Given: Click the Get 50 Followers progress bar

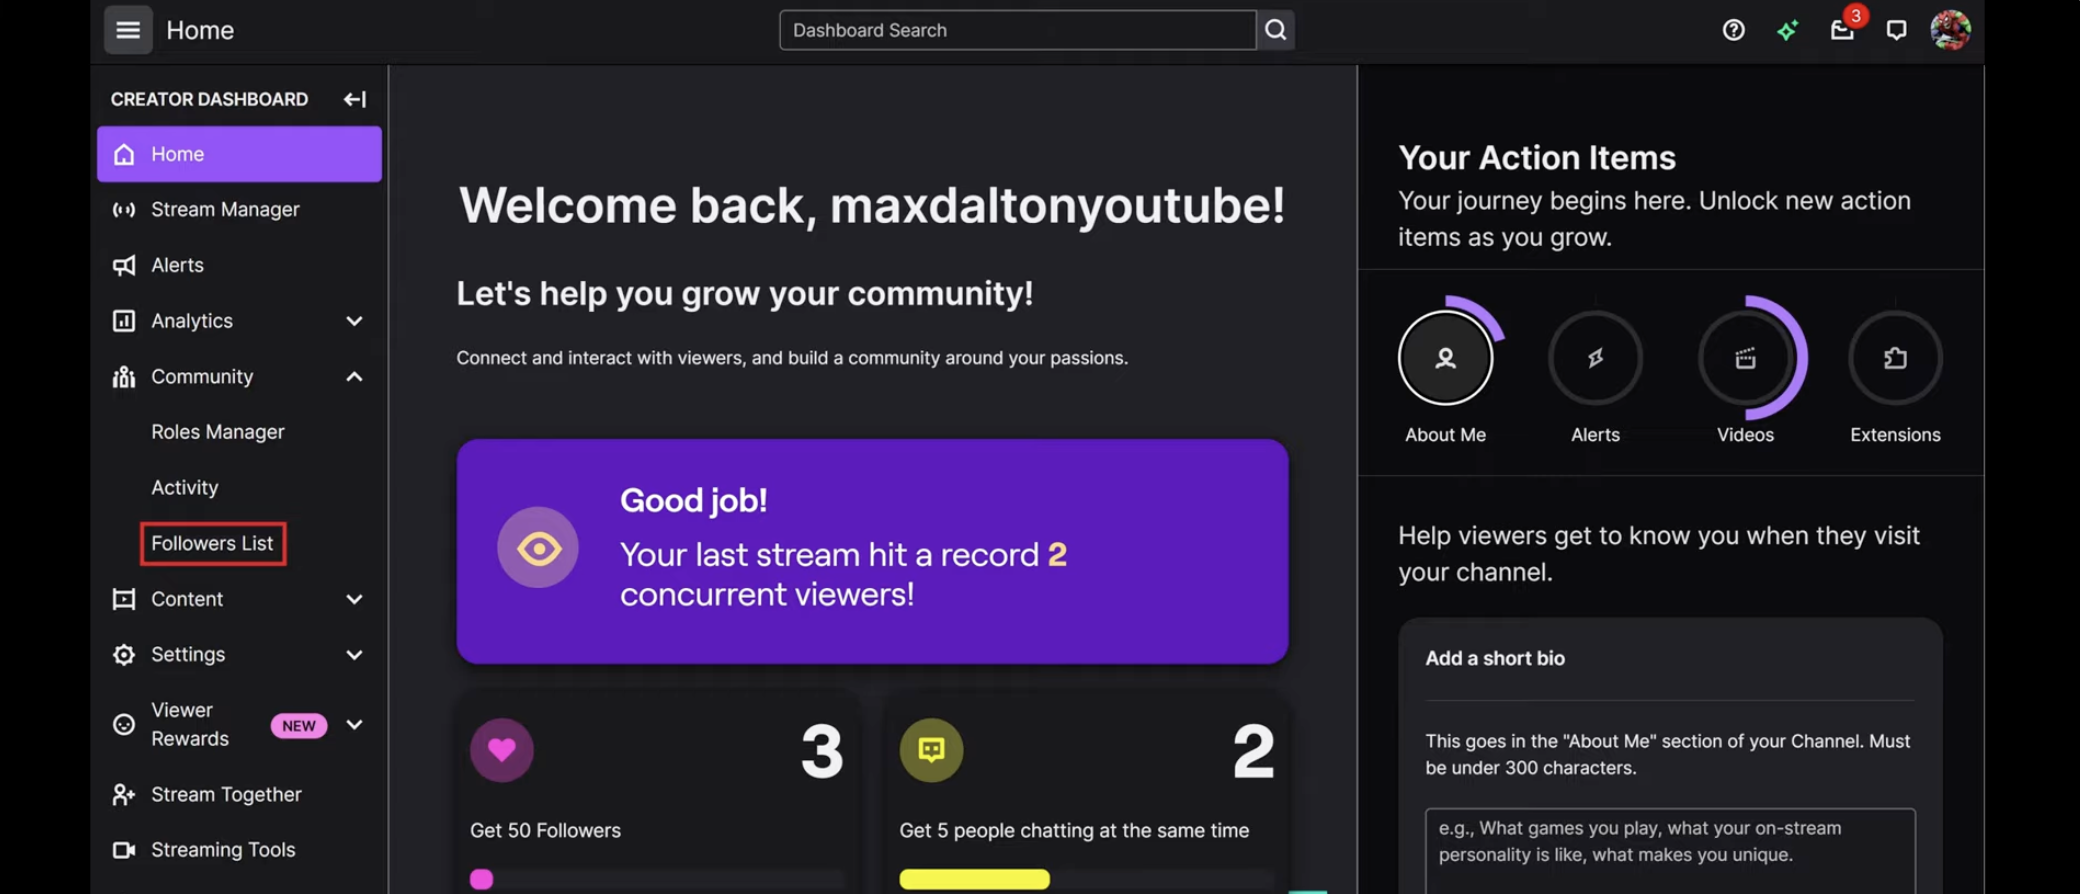Looking at the screenshot, I should click(658, 879).
